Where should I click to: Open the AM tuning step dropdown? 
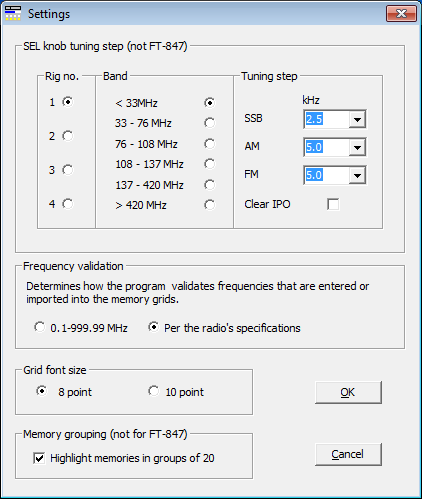pos(357,147)
